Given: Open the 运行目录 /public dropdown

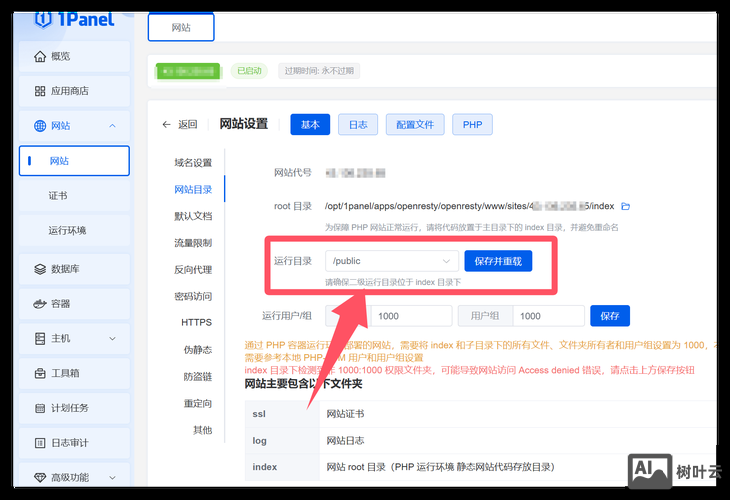Looking at the screenshot, I should coord(392,261).
